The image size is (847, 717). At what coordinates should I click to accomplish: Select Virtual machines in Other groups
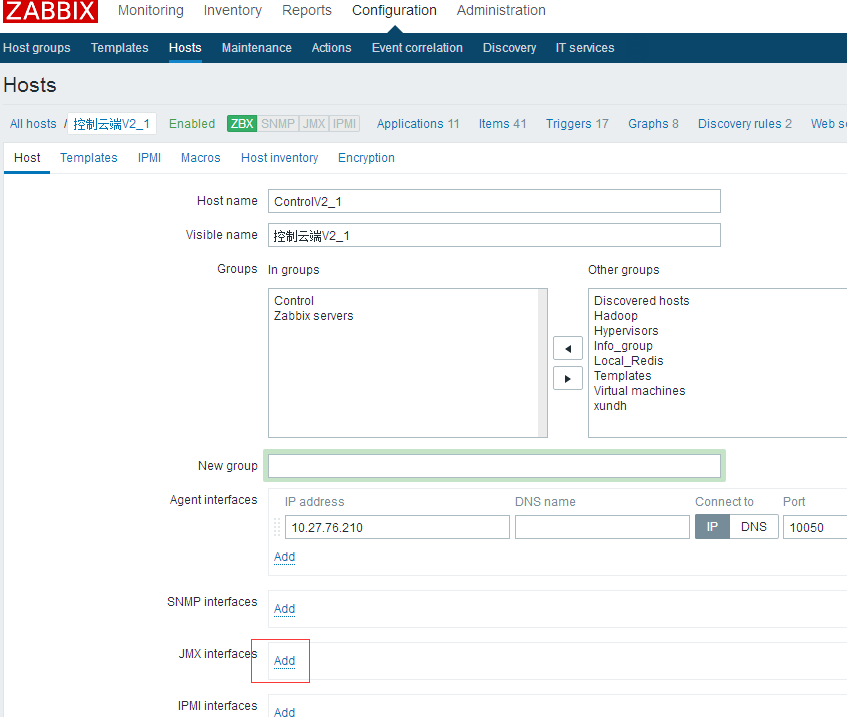click(x=640, y=391)
